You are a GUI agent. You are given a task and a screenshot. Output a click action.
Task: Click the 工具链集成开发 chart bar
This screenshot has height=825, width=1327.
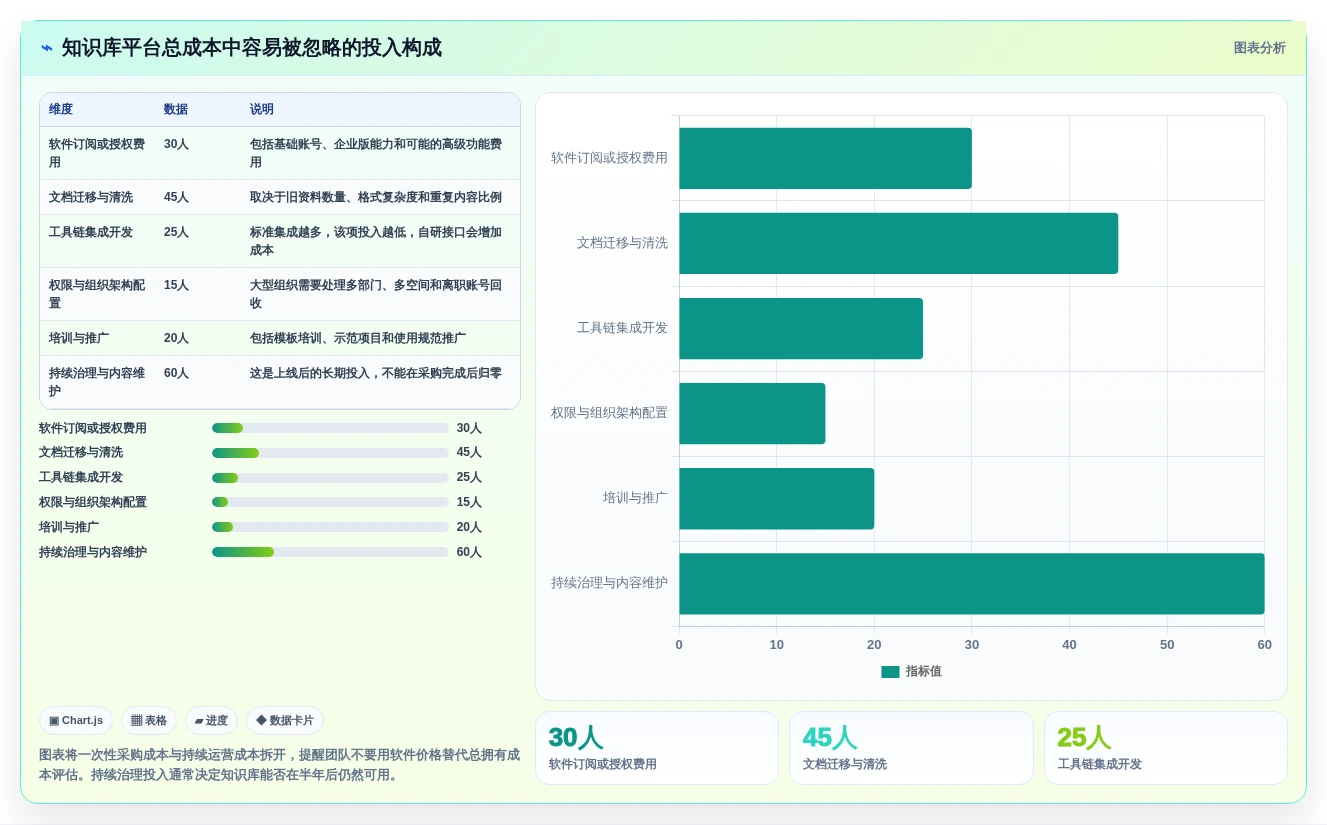(801, 328)
